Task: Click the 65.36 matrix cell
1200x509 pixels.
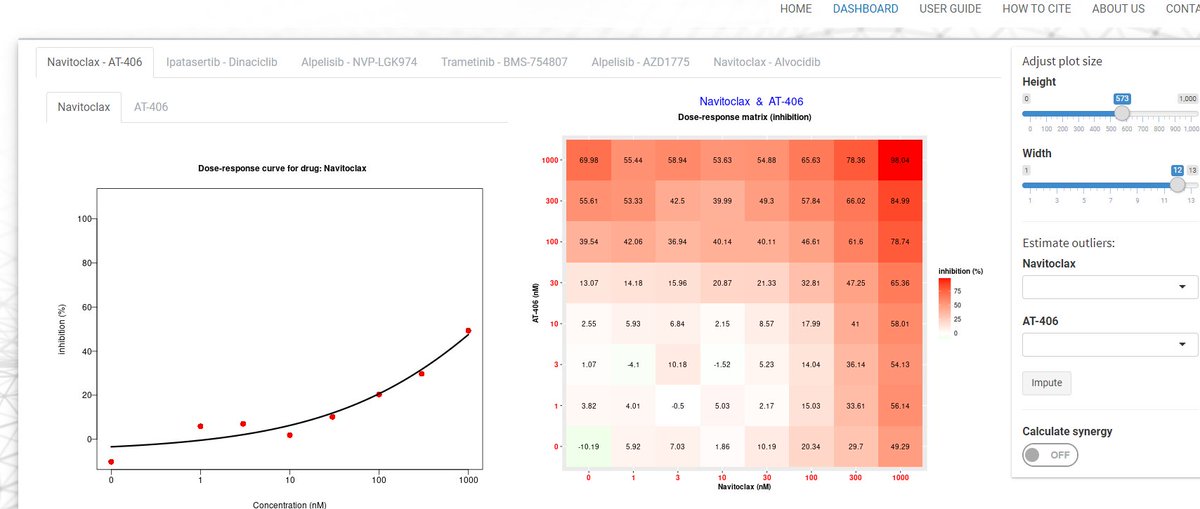Action: (x=902, y=283)
